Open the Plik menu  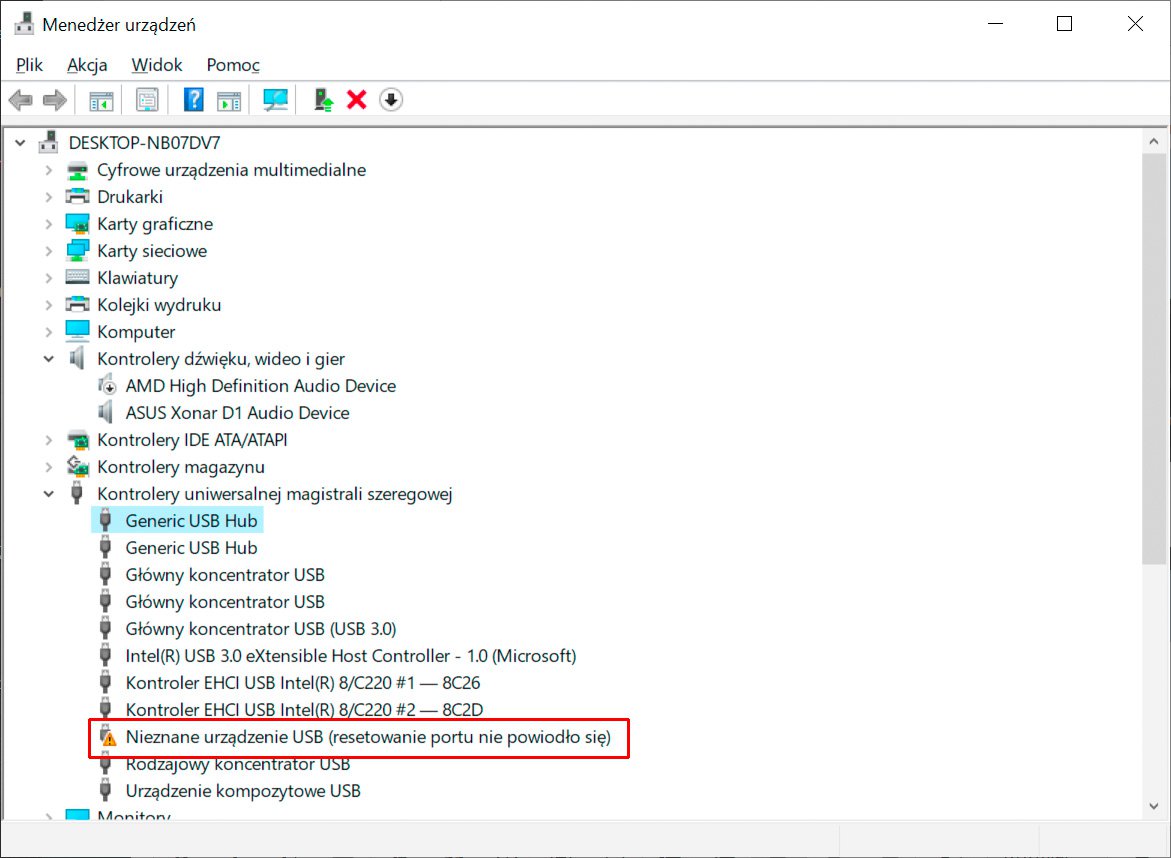point(29,65)
